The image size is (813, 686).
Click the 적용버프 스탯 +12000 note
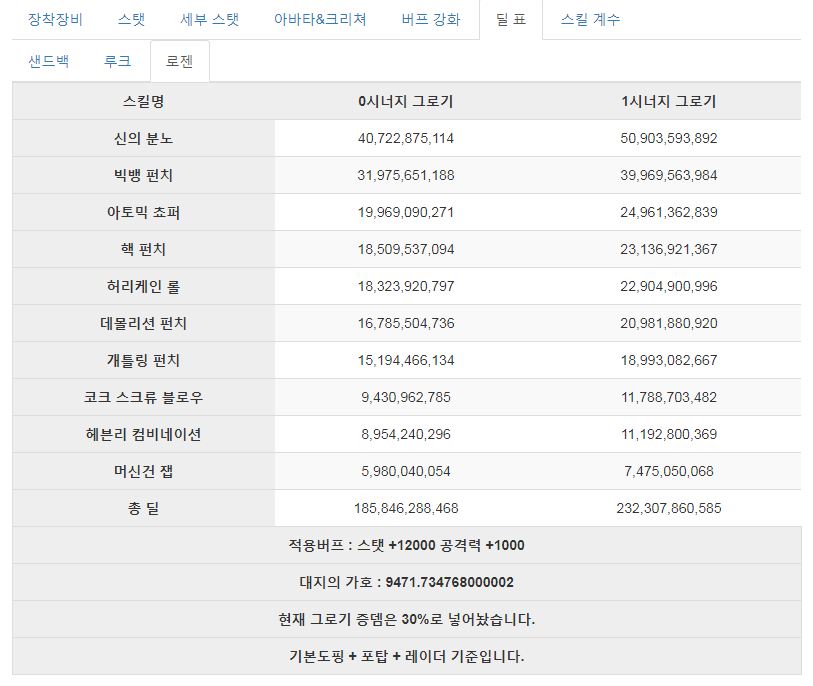point(406,545)
